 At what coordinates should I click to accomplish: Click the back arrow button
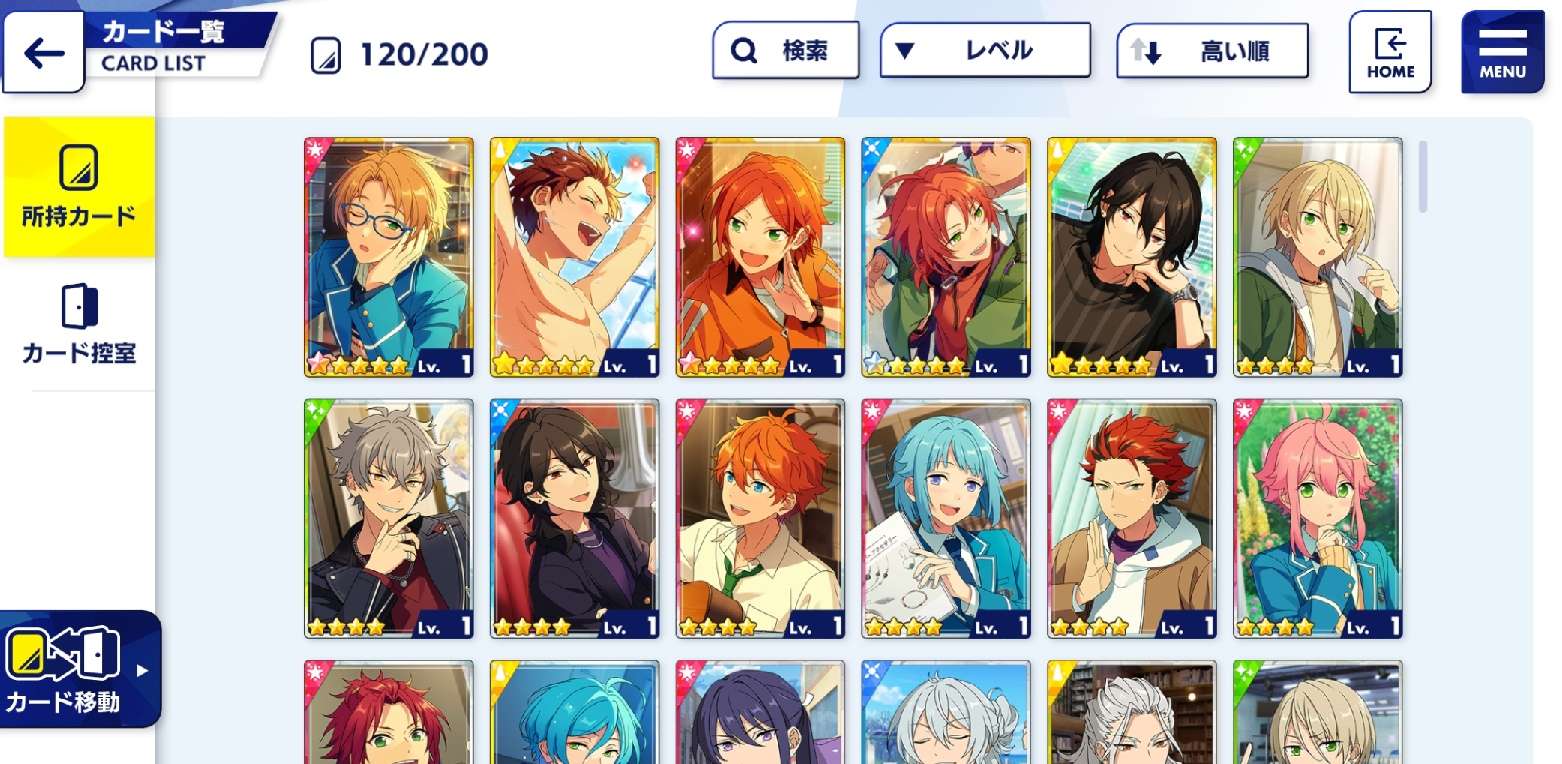[43, 53]
